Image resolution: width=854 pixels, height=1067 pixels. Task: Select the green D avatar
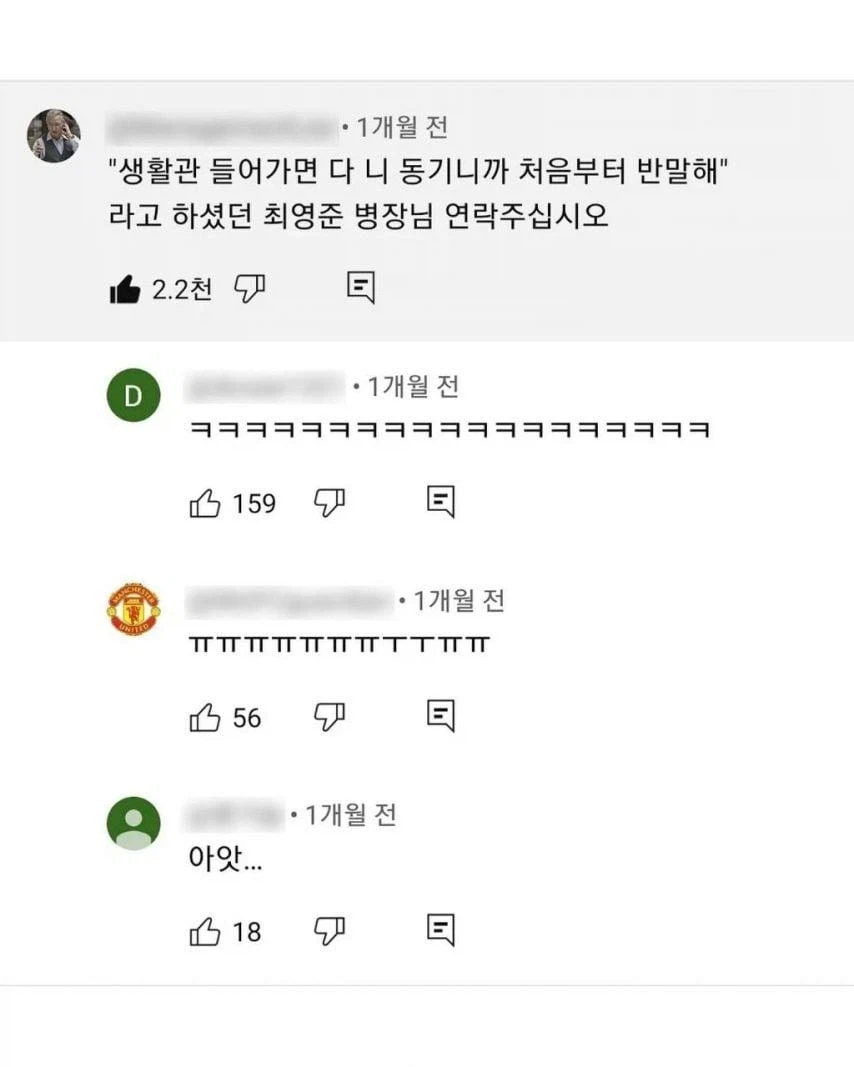tap(135, 395)
